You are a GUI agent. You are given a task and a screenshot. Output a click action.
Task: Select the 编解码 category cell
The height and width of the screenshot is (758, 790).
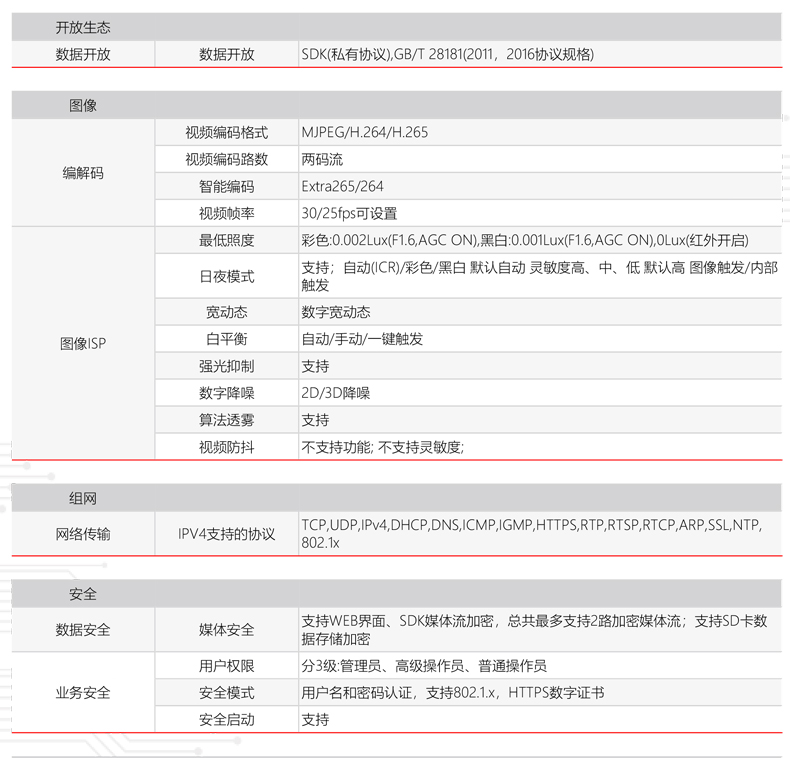83,173
